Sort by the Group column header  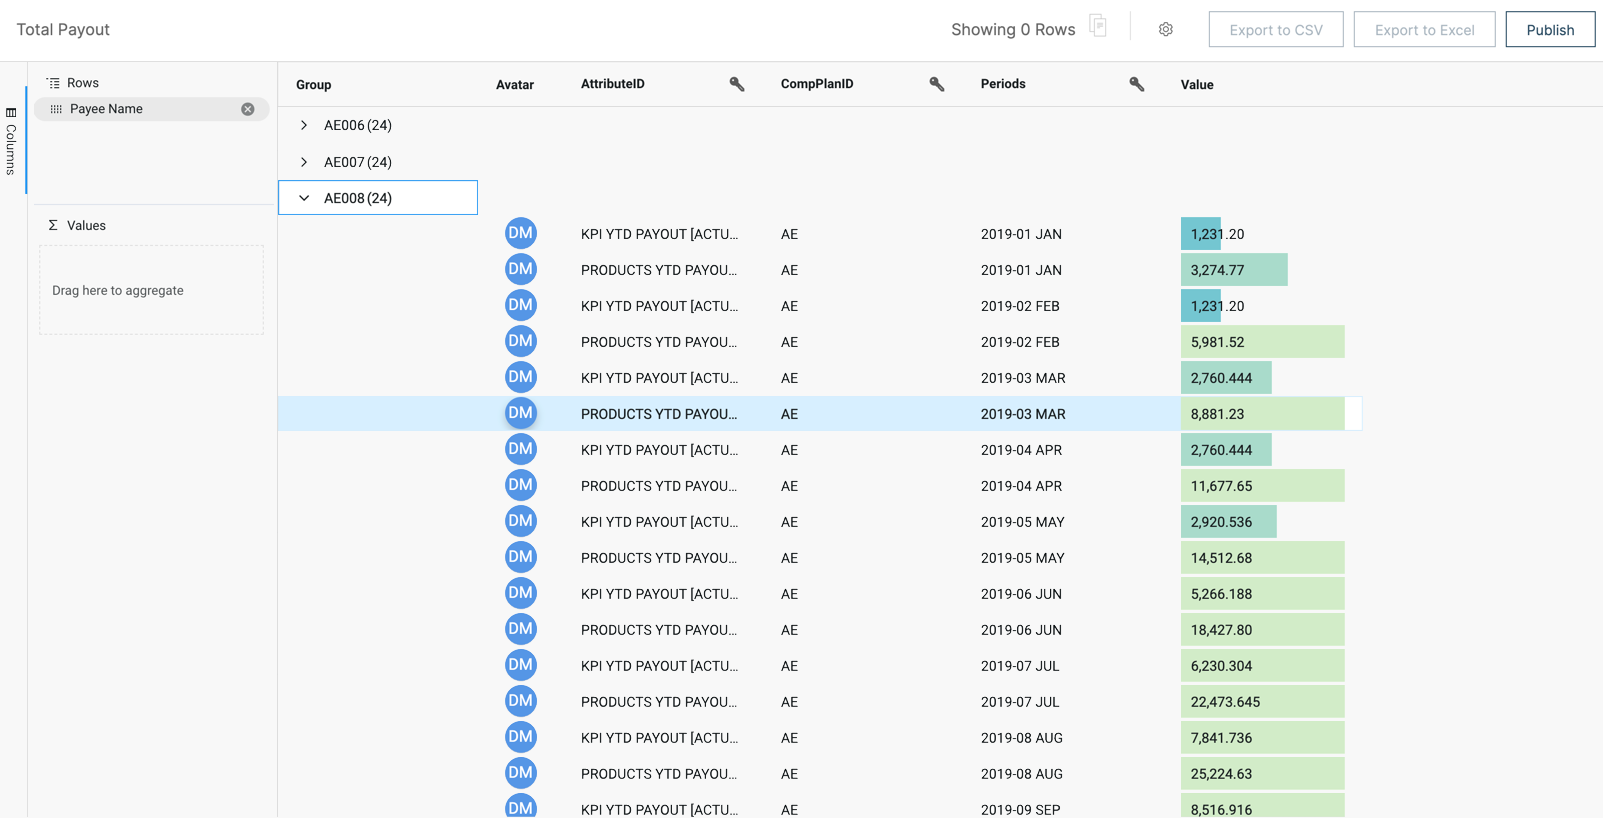(314, 85)
